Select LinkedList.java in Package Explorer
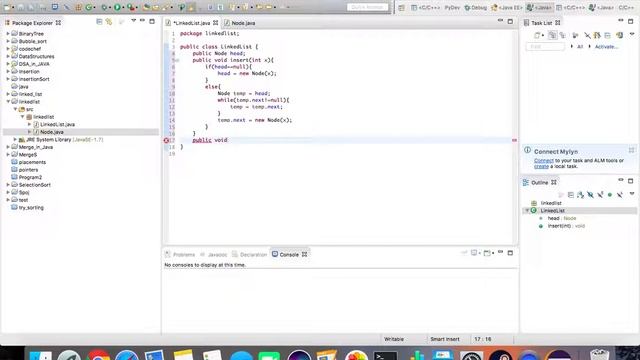The image size is (640, 360). pos(57,124)
